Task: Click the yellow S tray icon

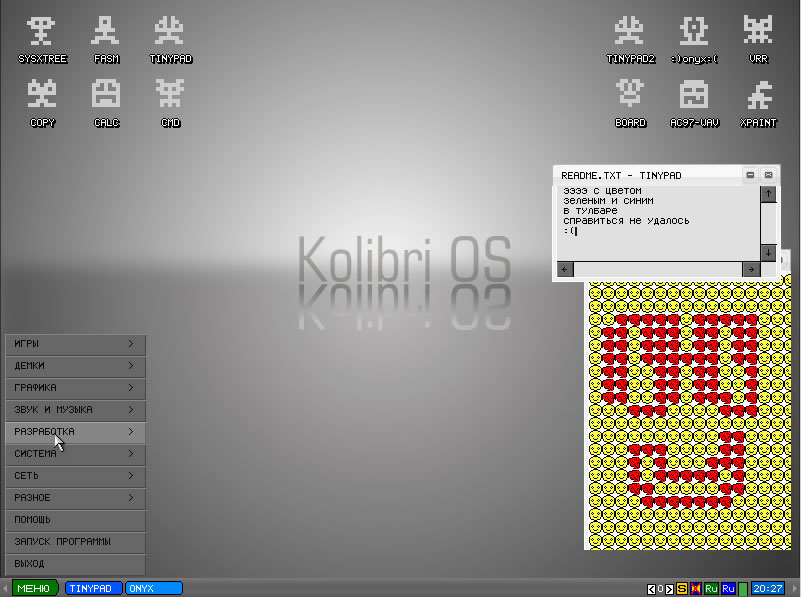Action: point(683,589)
